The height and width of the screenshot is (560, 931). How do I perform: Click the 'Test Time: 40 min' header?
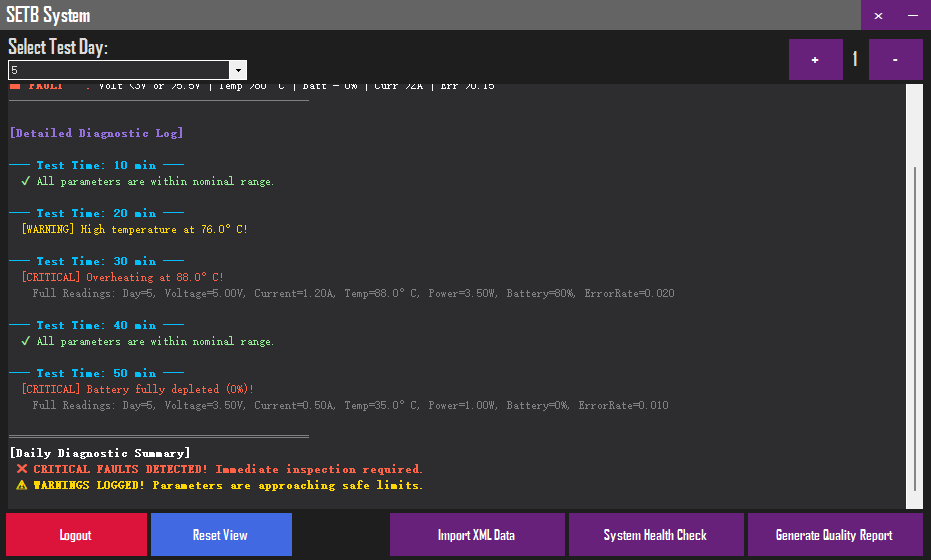[96, 325]
